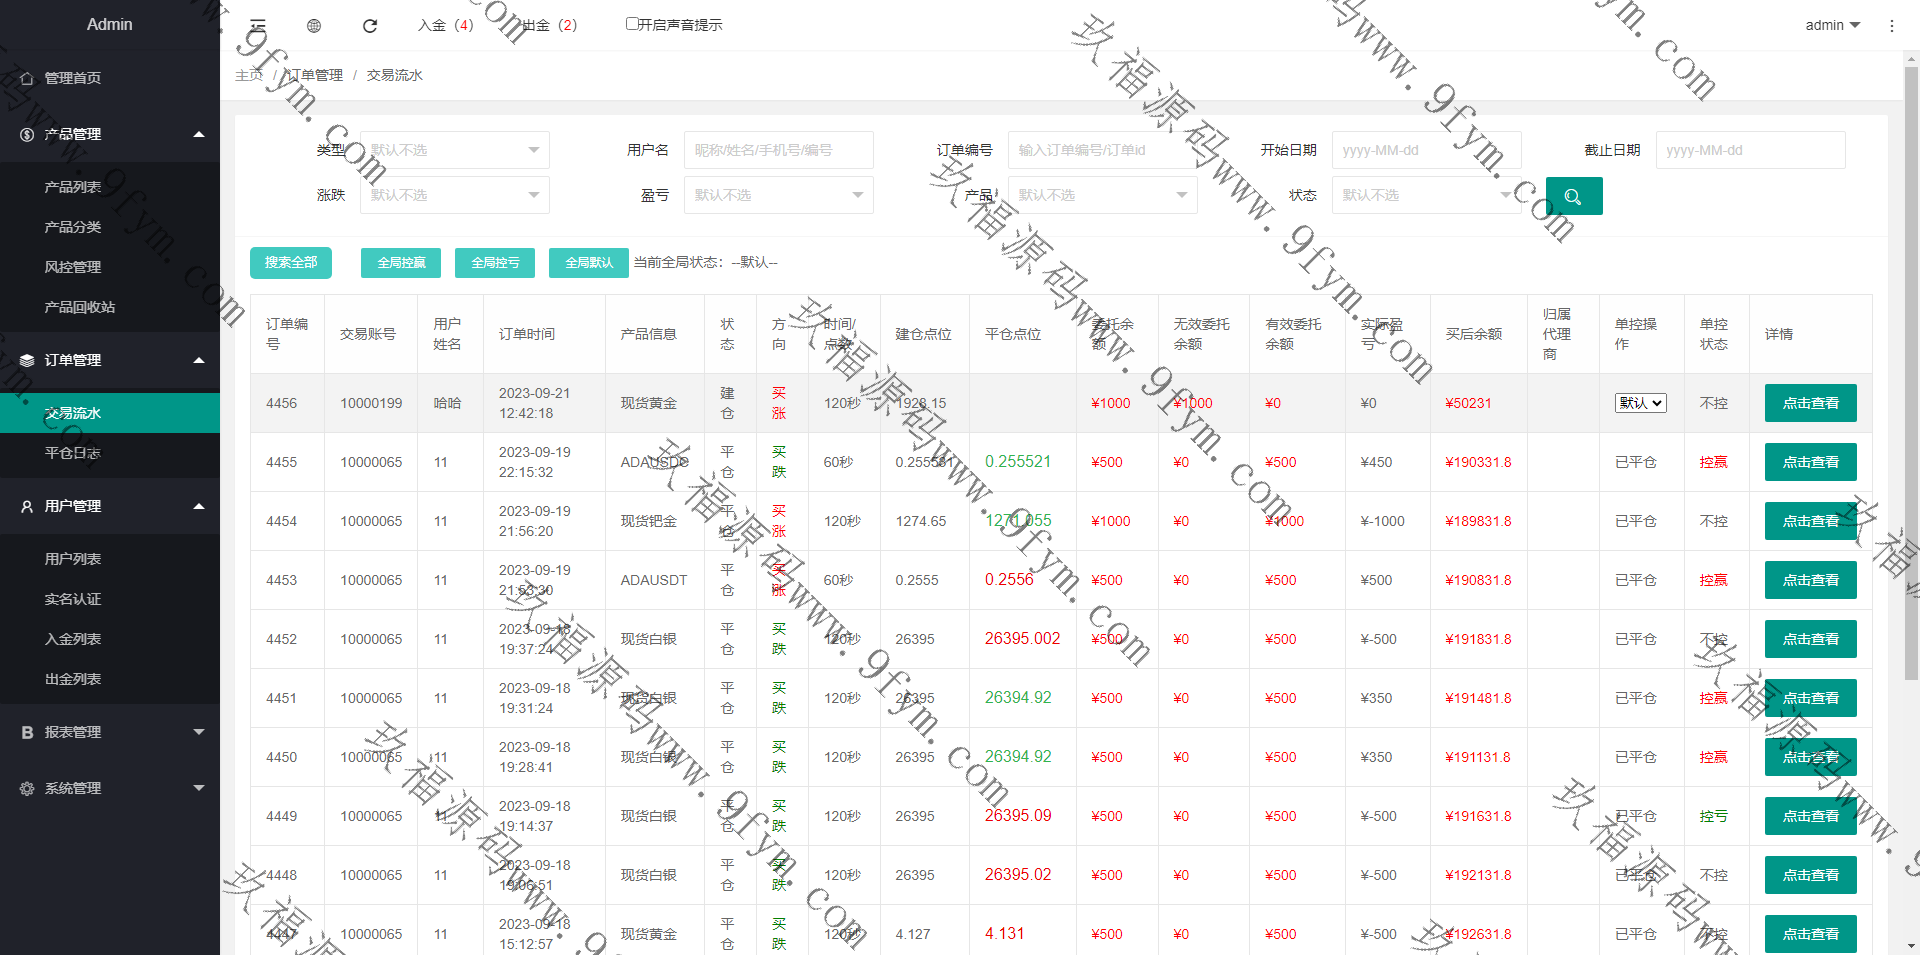Click the 全局控赢 button

[401, 262]
